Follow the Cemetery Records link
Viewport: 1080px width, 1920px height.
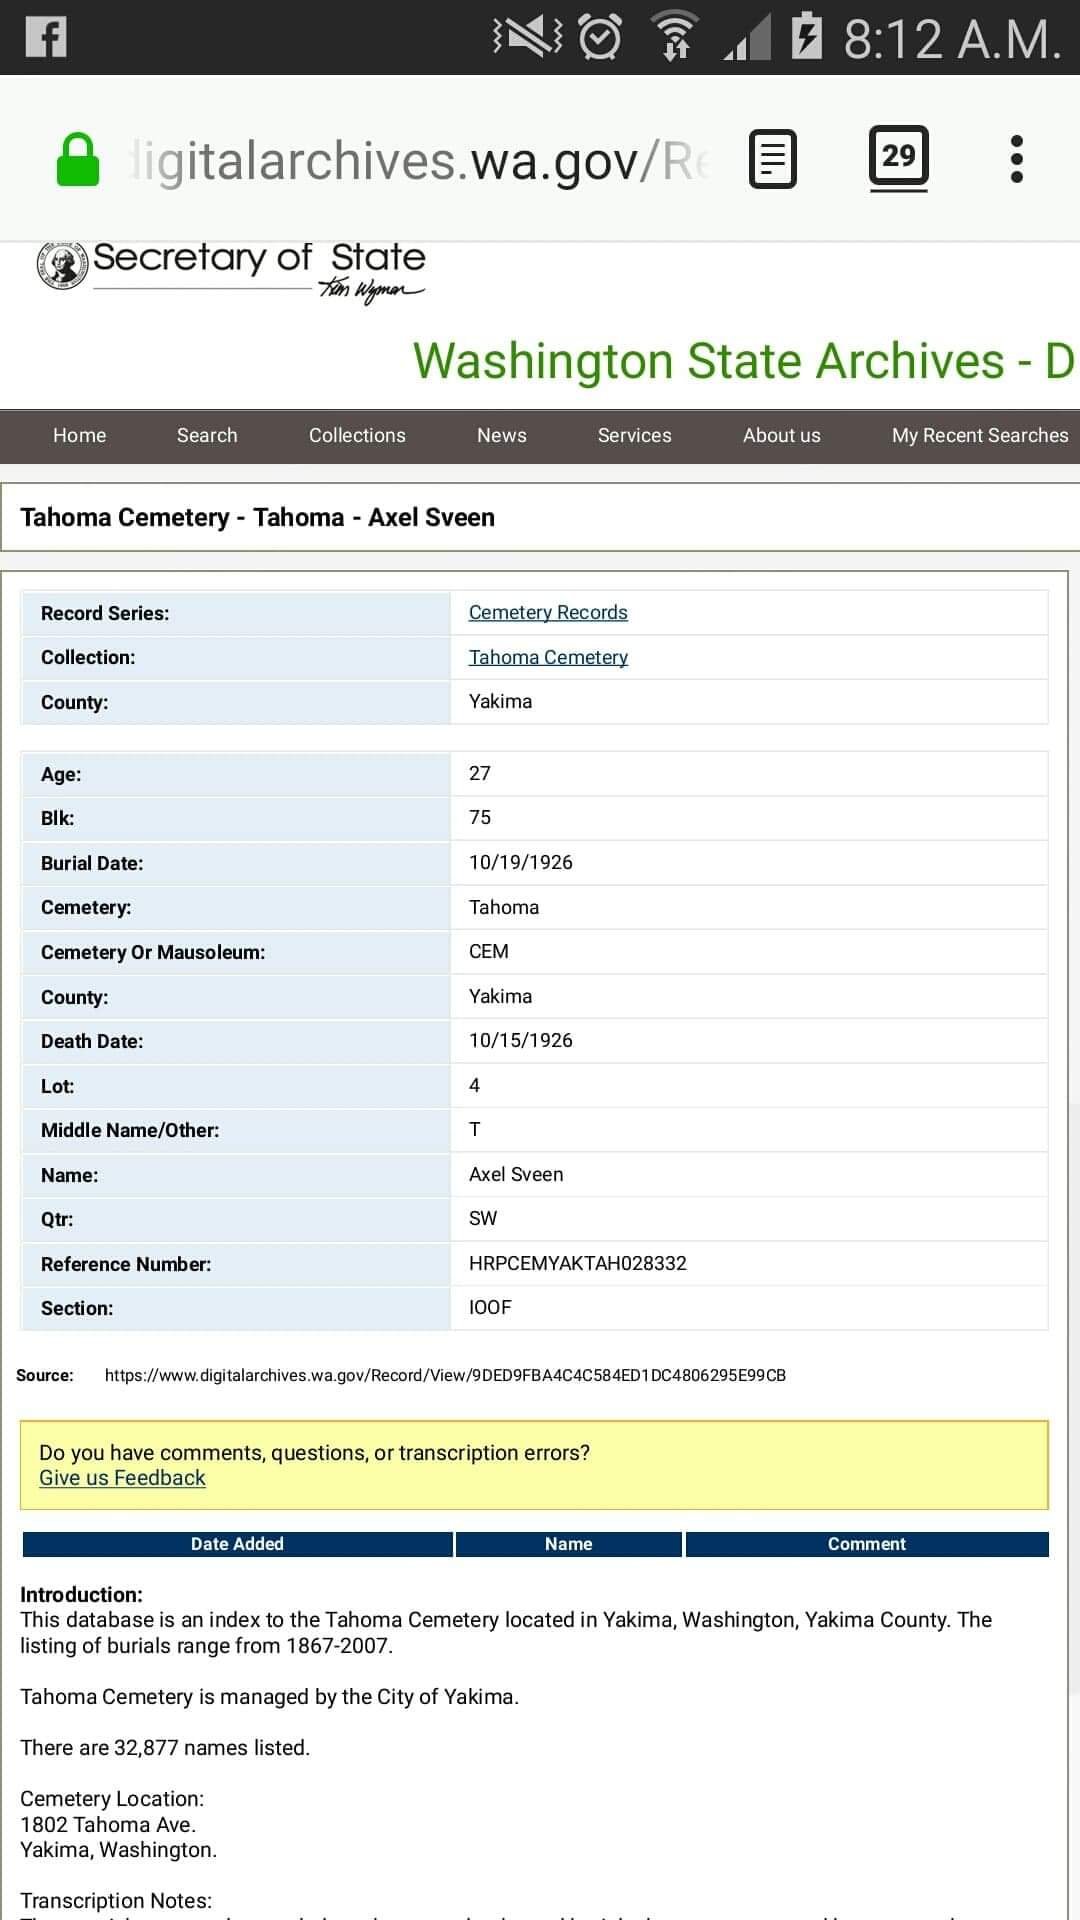click(548, 612)
